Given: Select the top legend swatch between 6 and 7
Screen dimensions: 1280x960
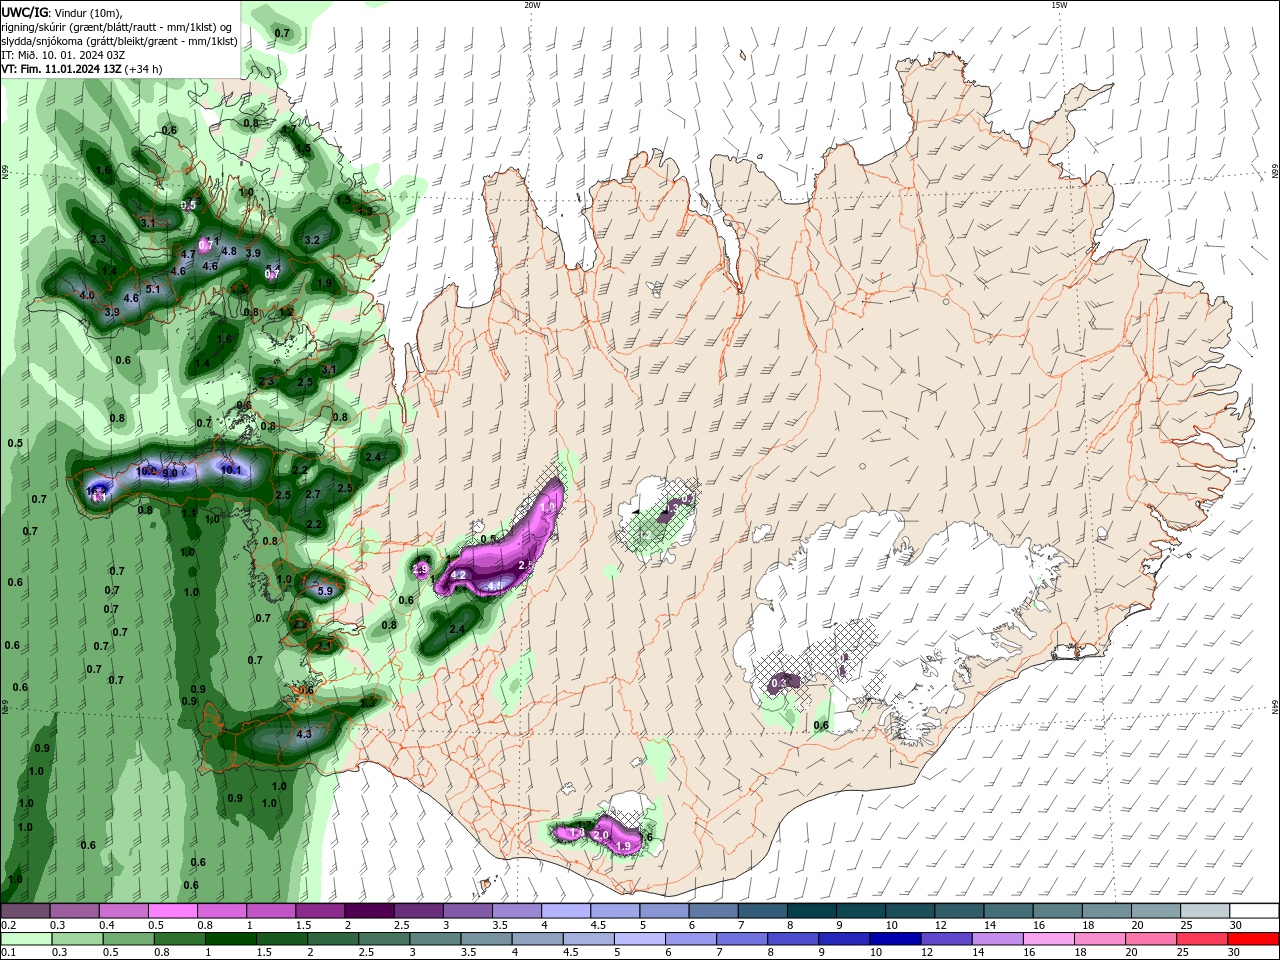Looking at the screenshot, I should (x=714, y=911).
